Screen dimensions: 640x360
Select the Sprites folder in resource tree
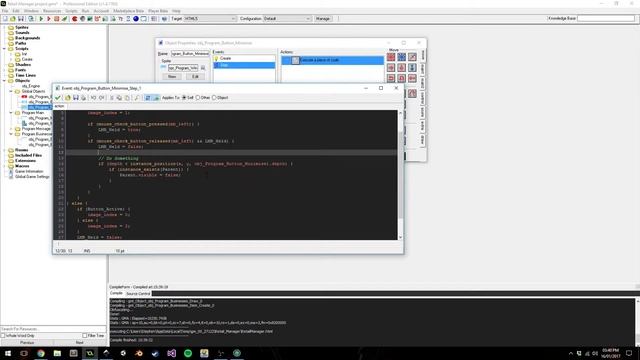[22, 27]
